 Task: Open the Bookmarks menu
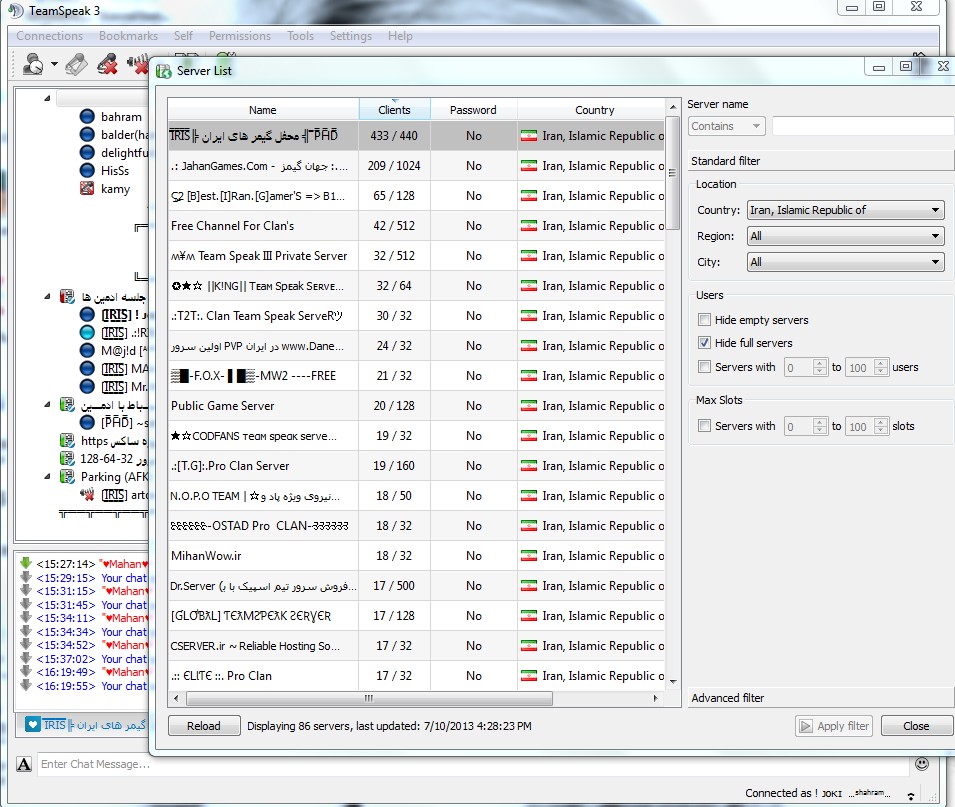(128, 36)
